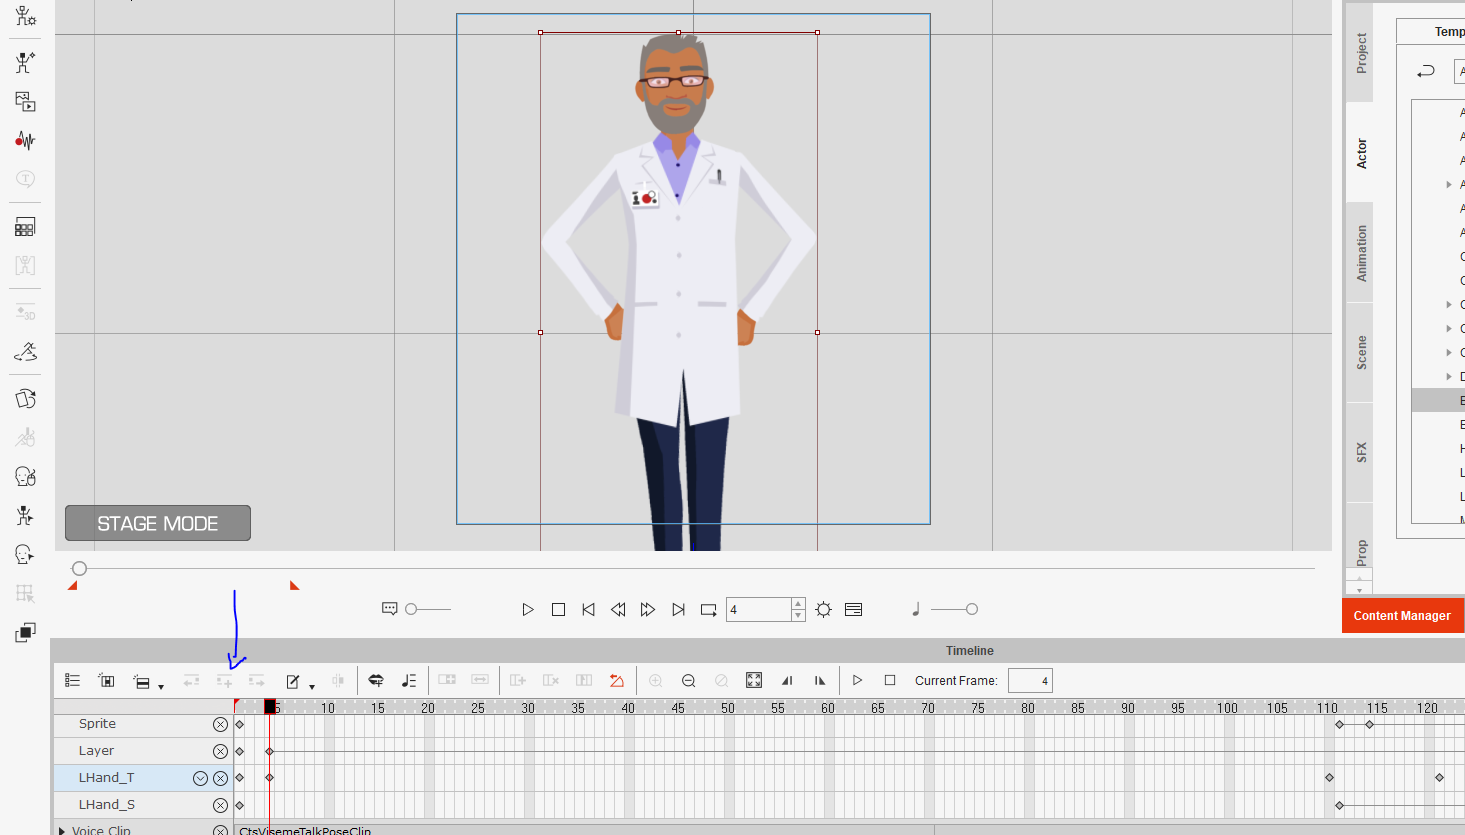Click the speech bubble slider handle

(x=411, y=609)
